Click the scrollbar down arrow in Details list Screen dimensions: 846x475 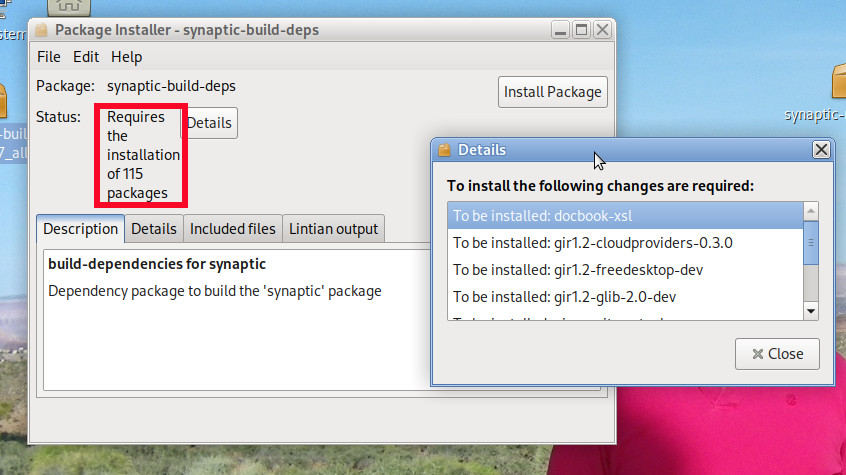[811, 311]
